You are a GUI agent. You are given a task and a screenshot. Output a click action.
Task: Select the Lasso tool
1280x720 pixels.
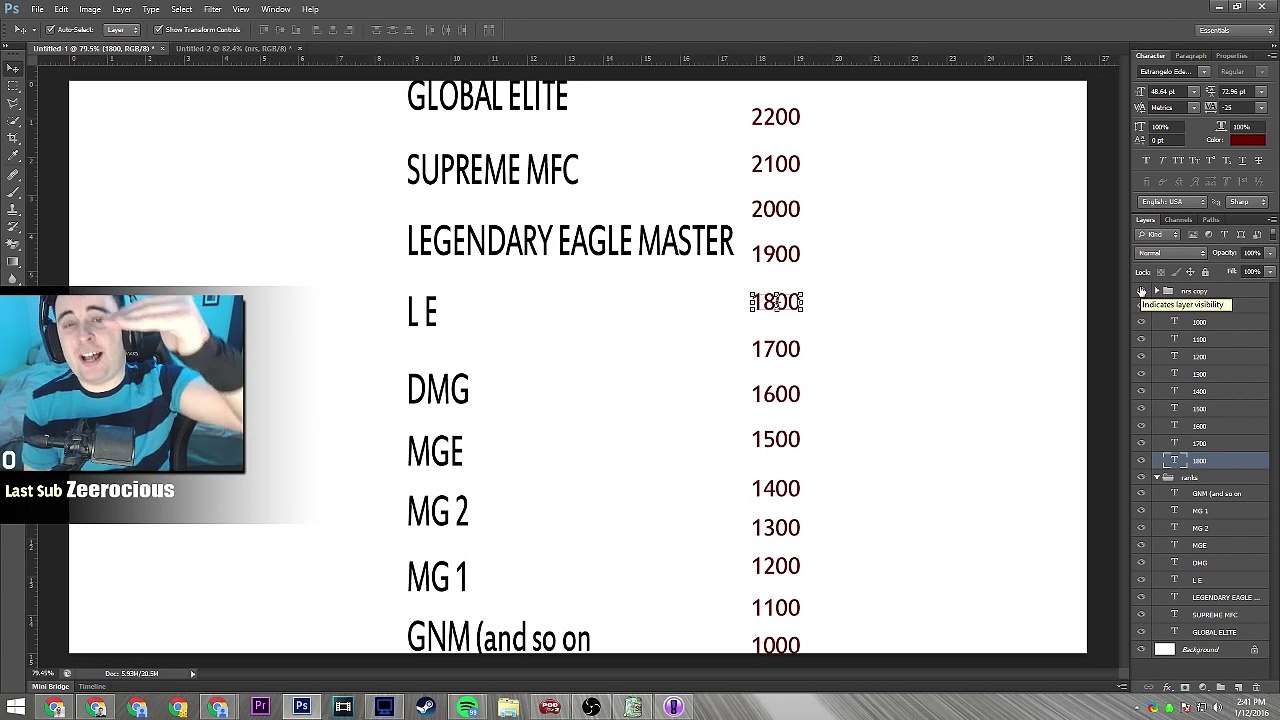coord(14,103)
